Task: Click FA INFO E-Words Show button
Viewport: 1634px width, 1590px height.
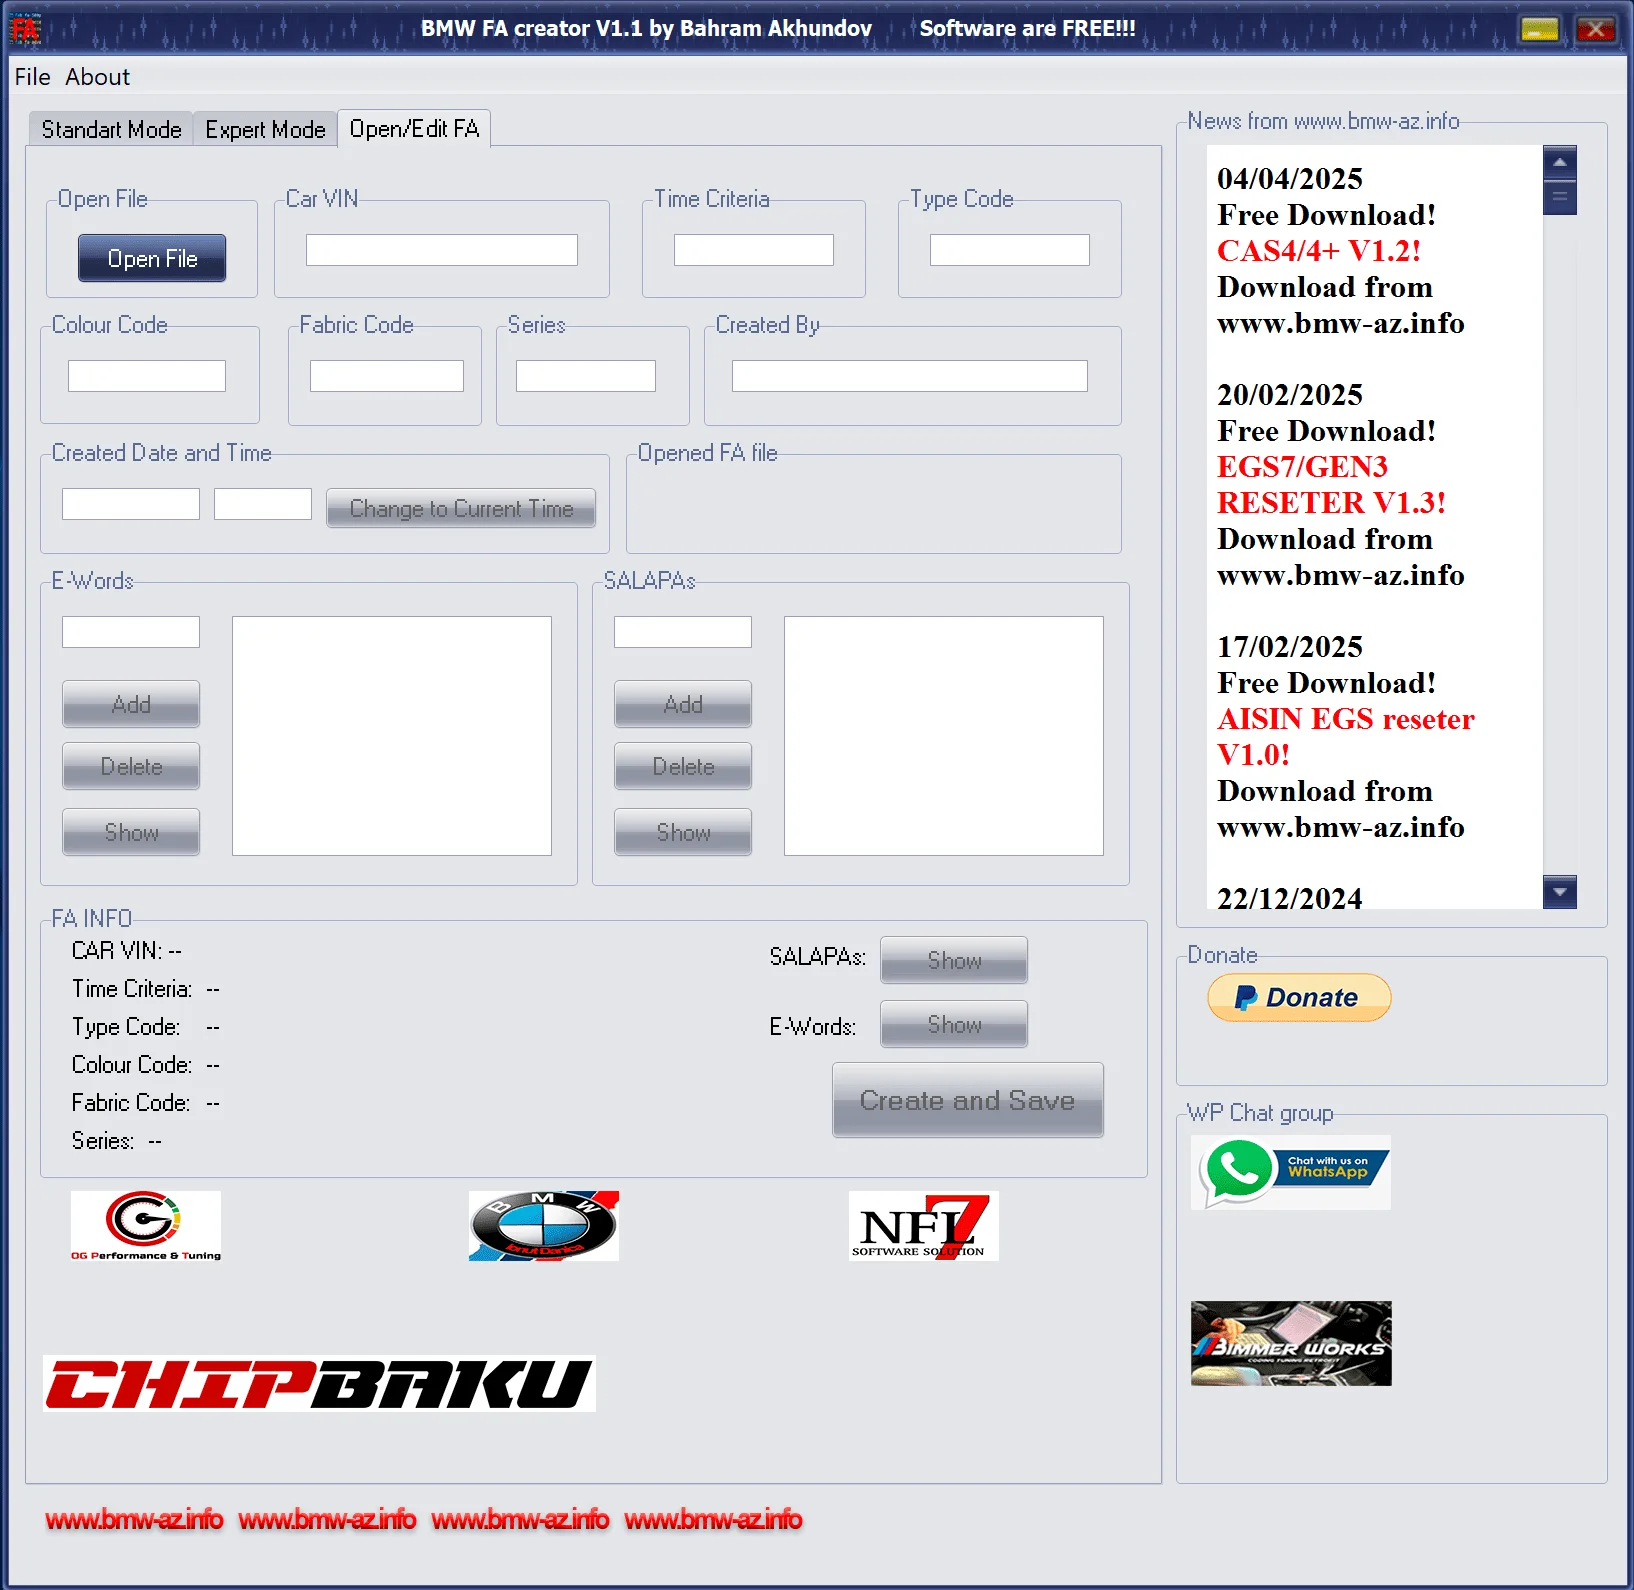Action: (954, 1024)
